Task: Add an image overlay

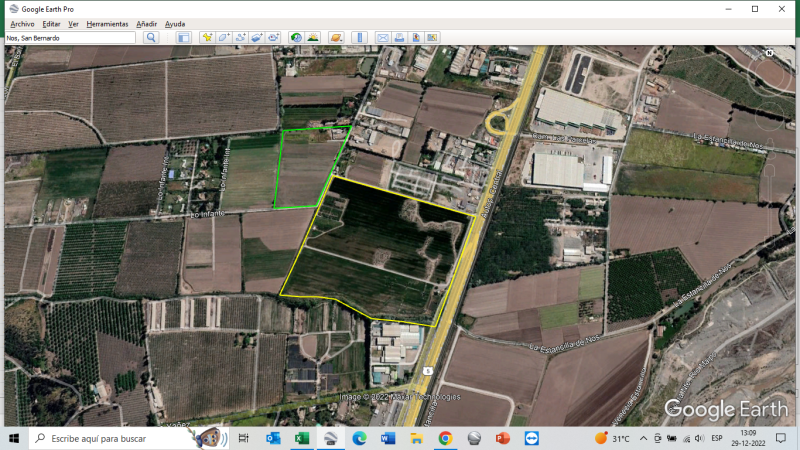Action: click(x=257, y=37)
